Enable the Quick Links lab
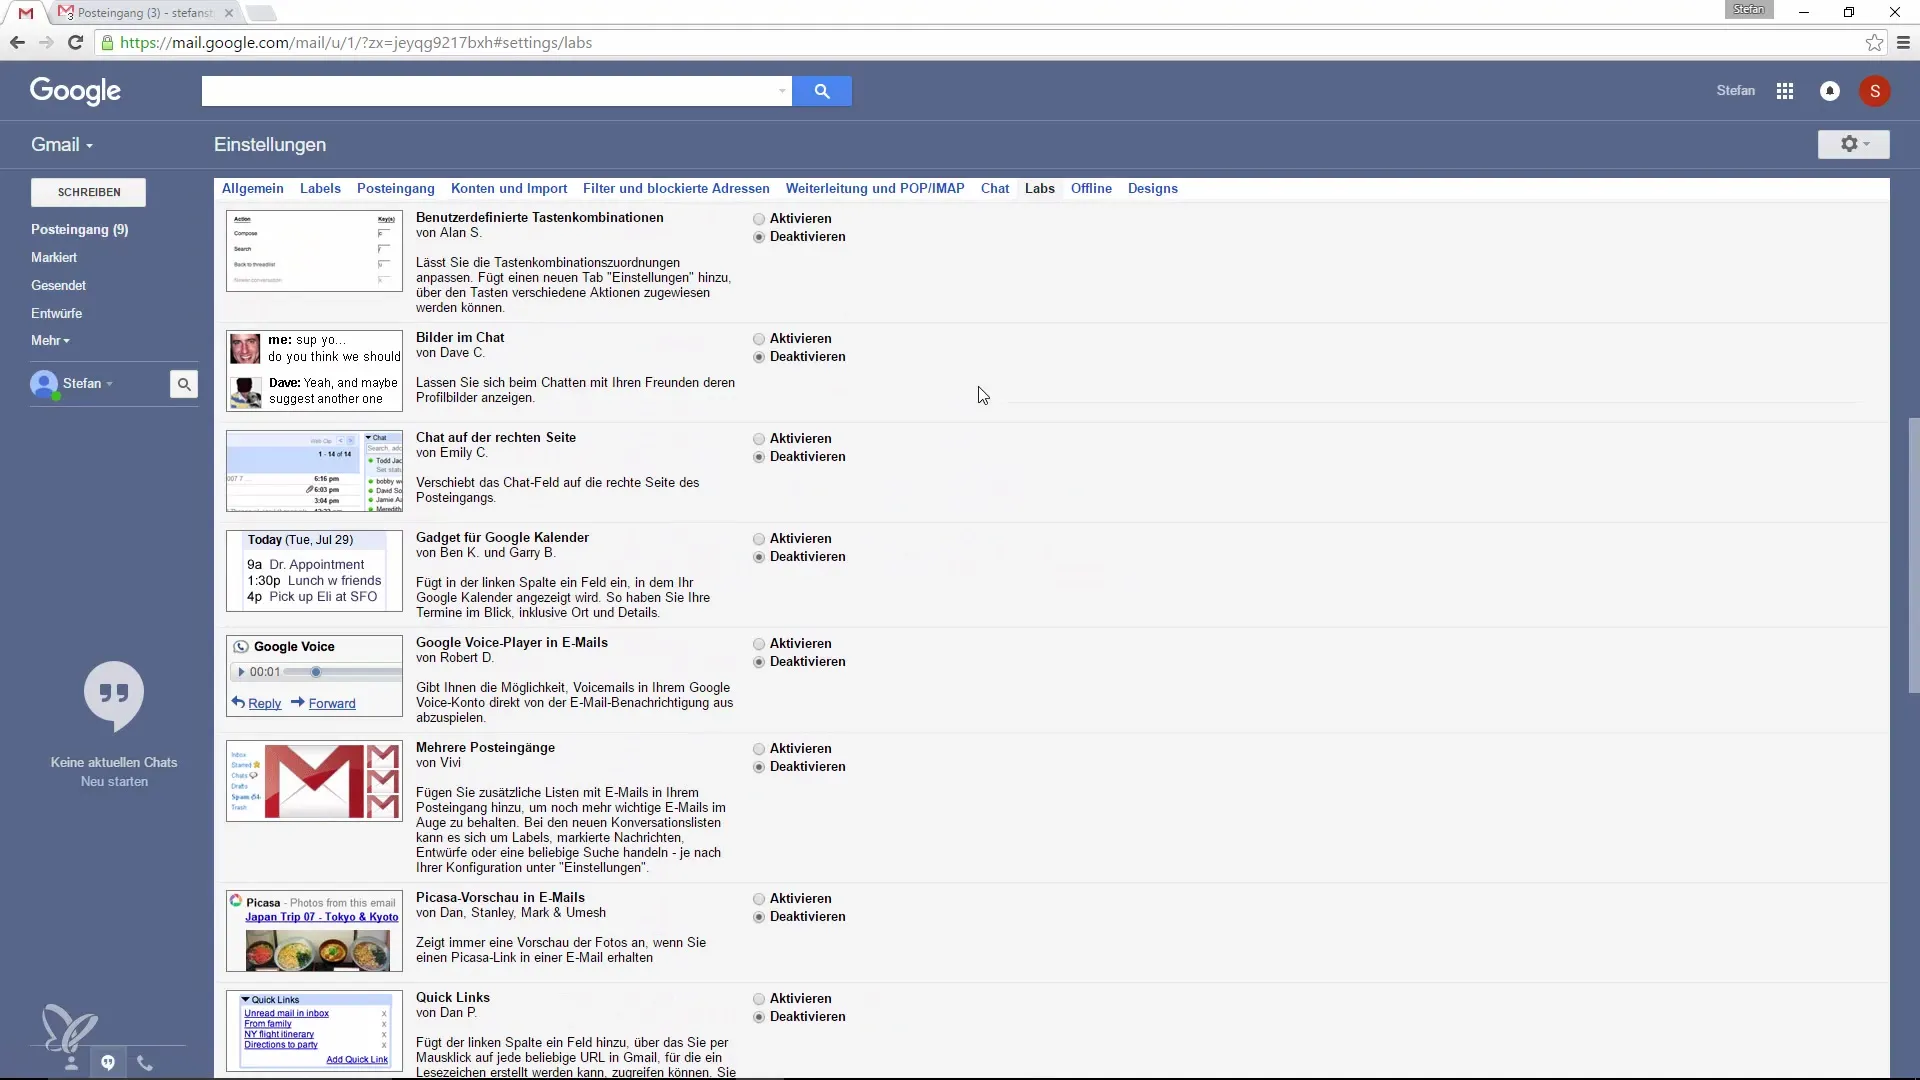Image resolution: width=1920 pixels, height=1080 pixels. pyautogui.click(x=759, y=999)
